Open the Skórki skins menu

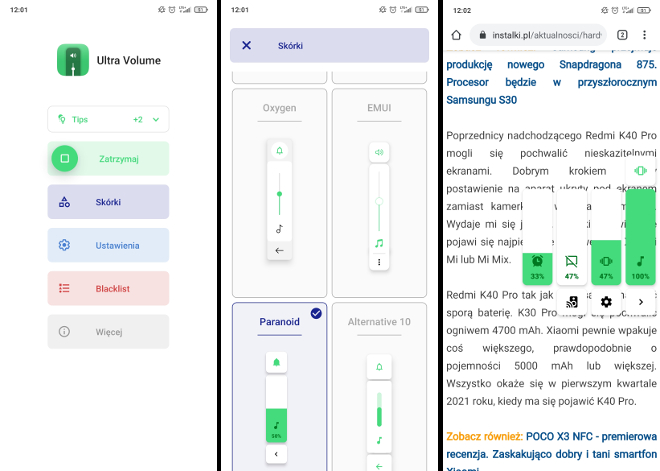pyautogui.click(x=108, y=202)
